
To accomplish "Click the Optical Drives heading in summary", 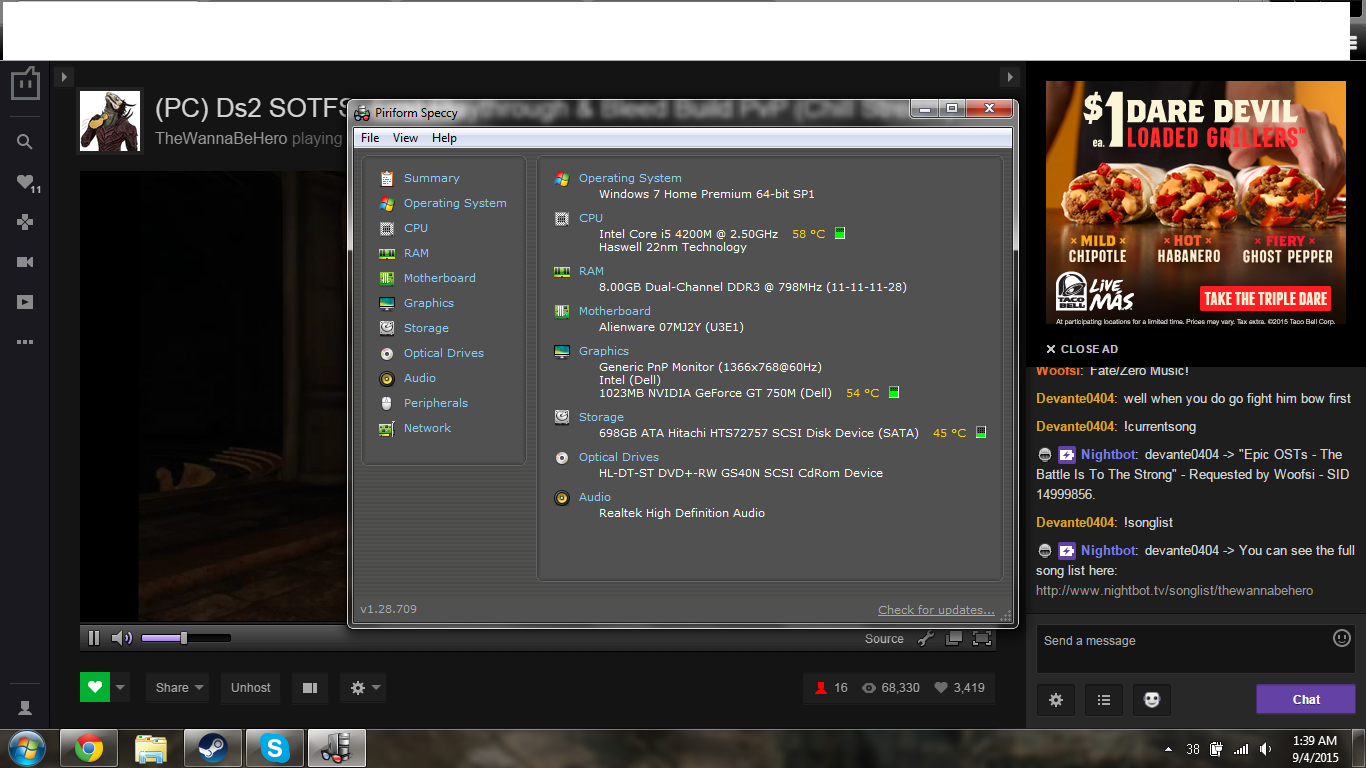I will tap(618, 457).
